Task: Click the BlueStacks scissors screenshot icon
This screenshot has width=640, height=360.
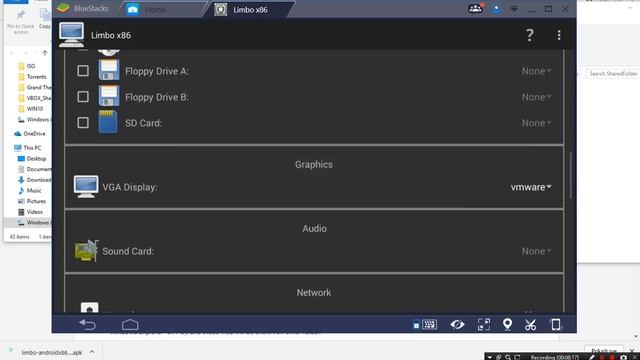Action: tap(530, 325)
